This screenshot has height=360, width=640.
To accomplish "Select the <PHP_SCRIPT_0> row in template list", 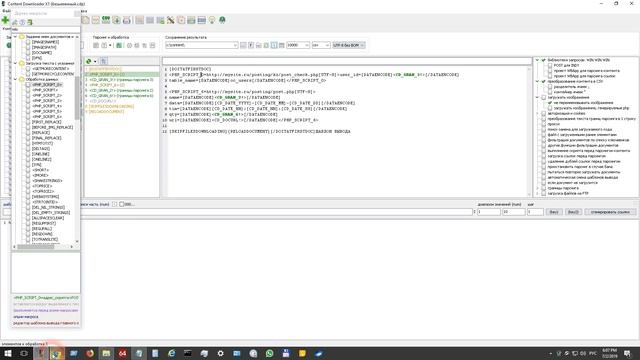I will [122, 74].
